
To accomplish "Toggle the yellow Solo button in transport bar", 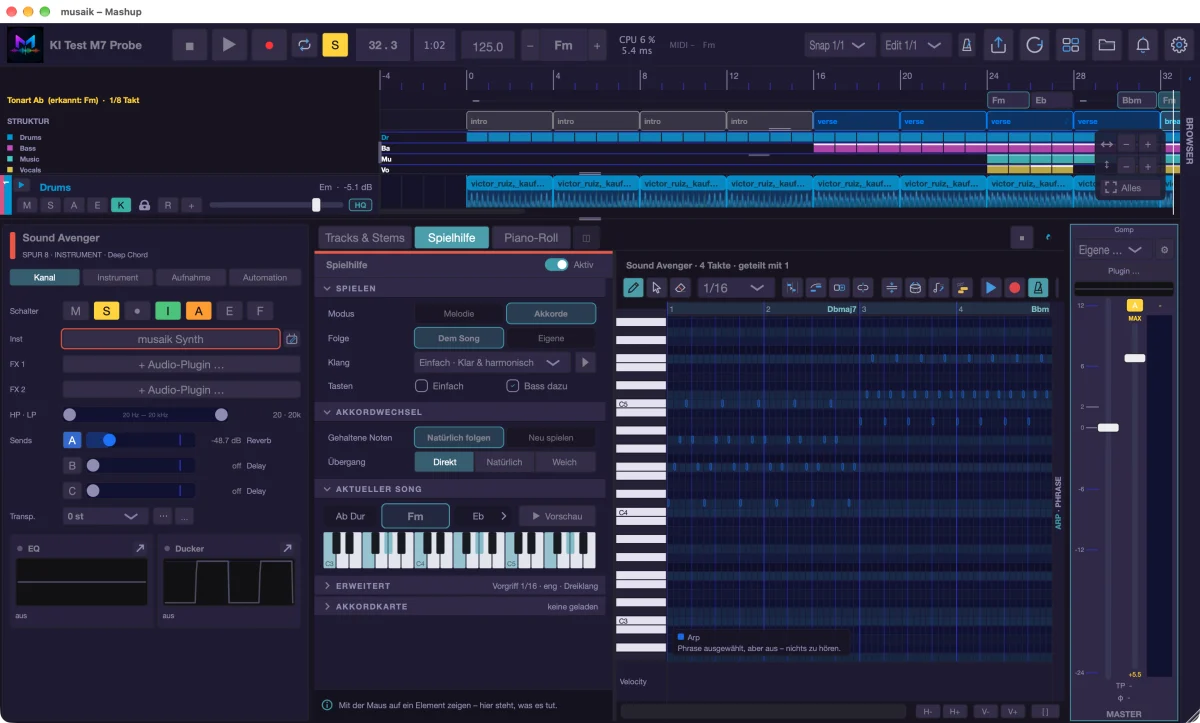I will [334, 45].
